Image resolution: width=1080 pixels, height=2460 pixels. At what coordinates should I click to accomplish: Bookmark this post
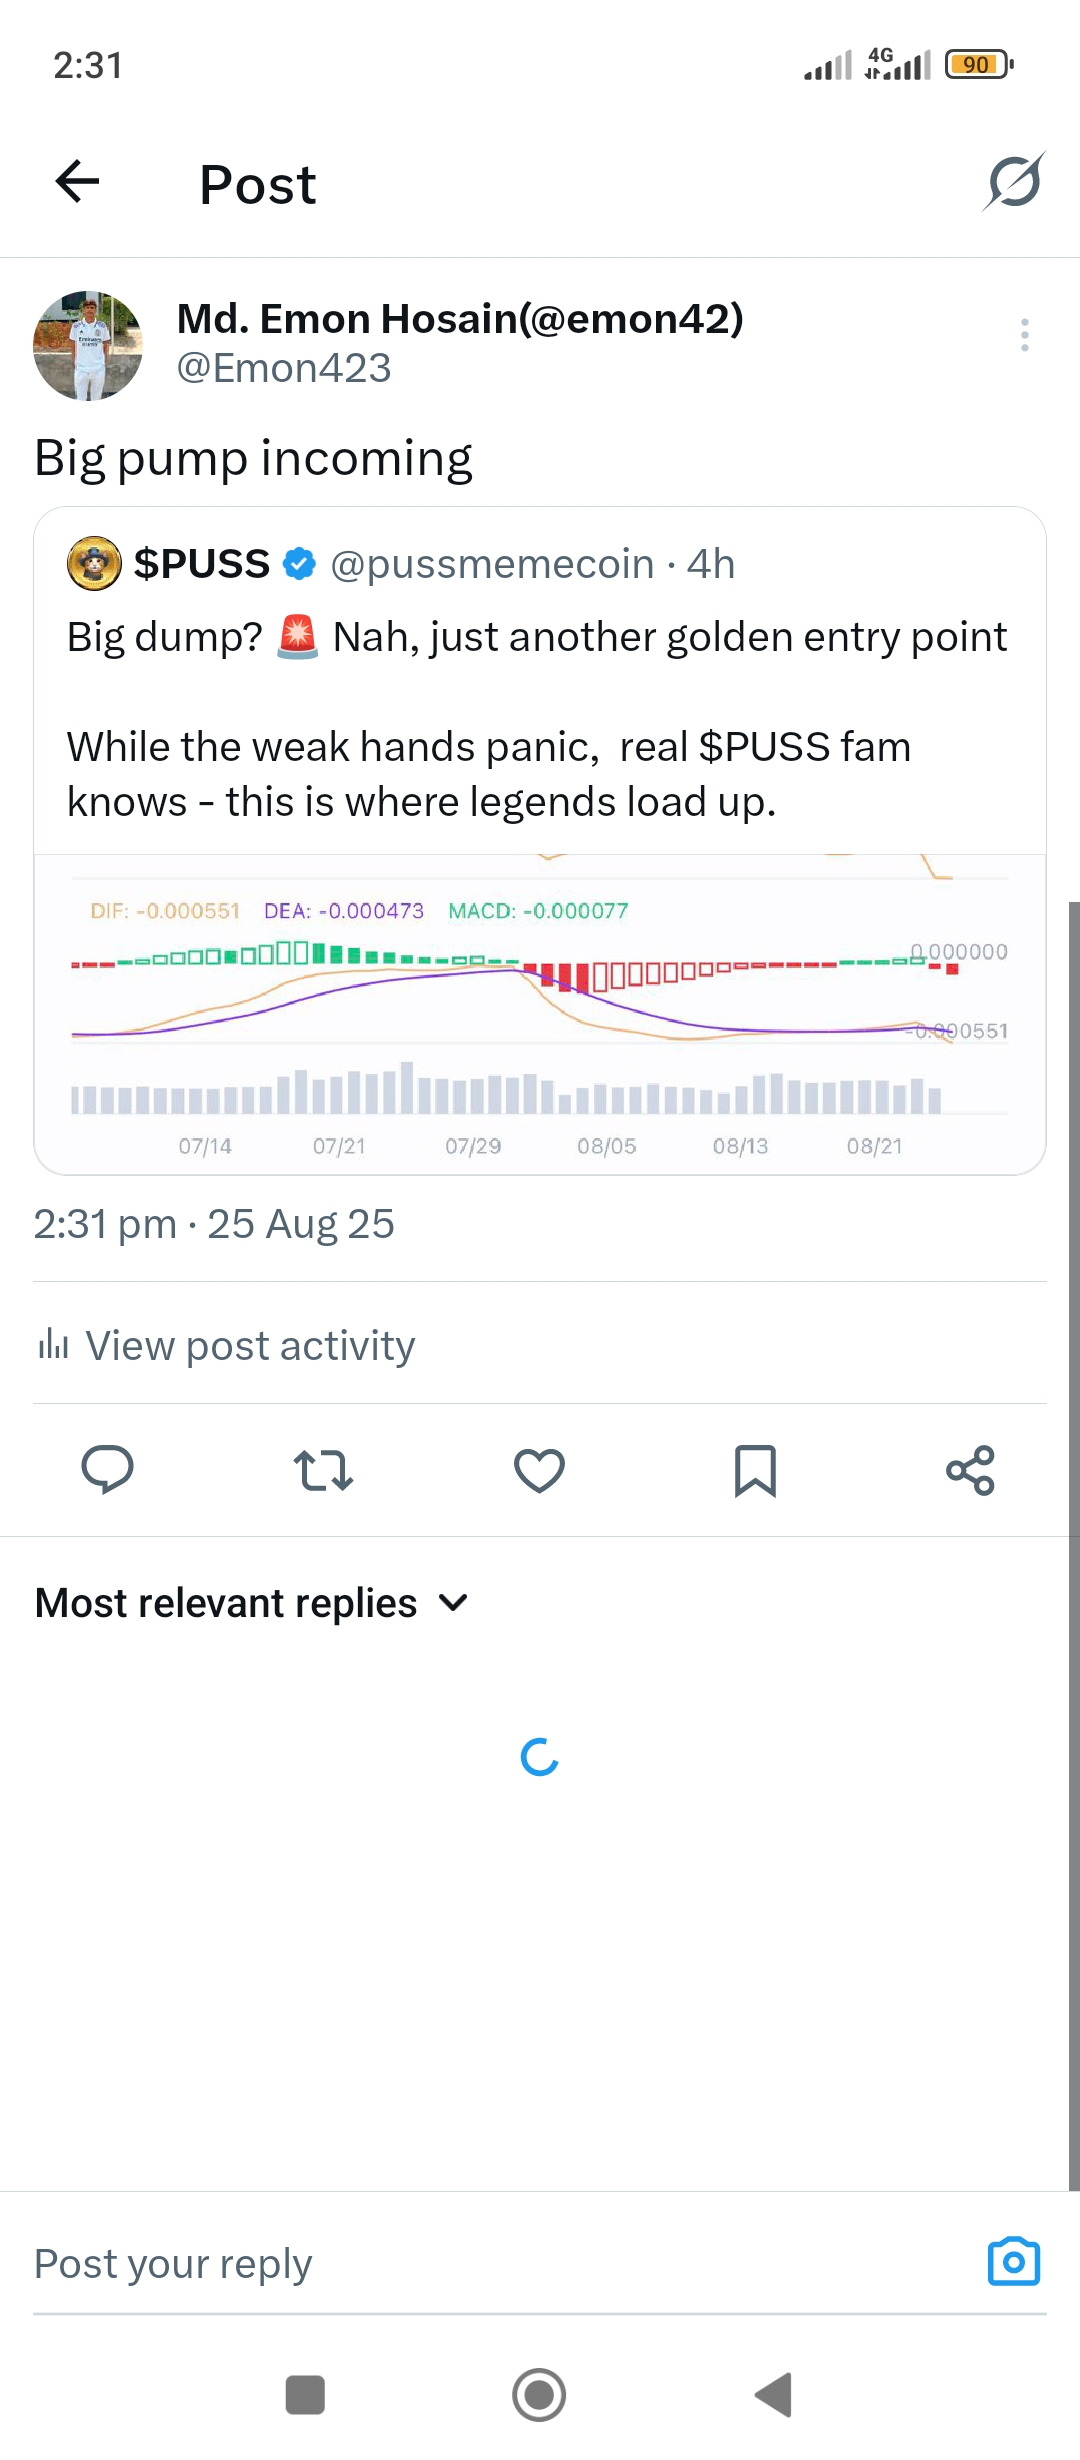pyautogui.click(x=755, y=1470)
